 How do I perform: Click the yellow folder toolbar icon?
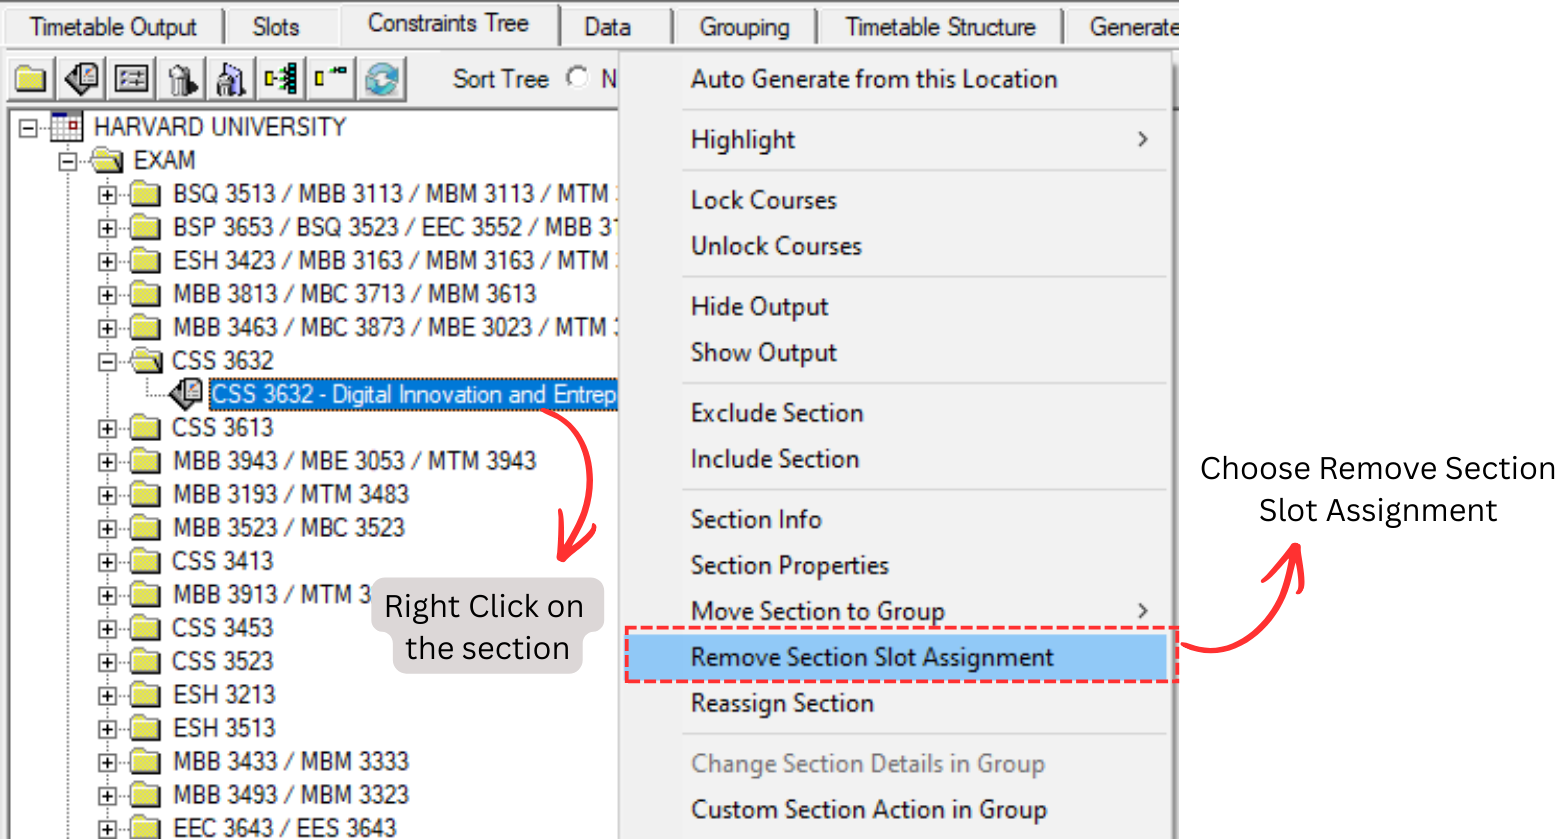[x=31, y=78]
